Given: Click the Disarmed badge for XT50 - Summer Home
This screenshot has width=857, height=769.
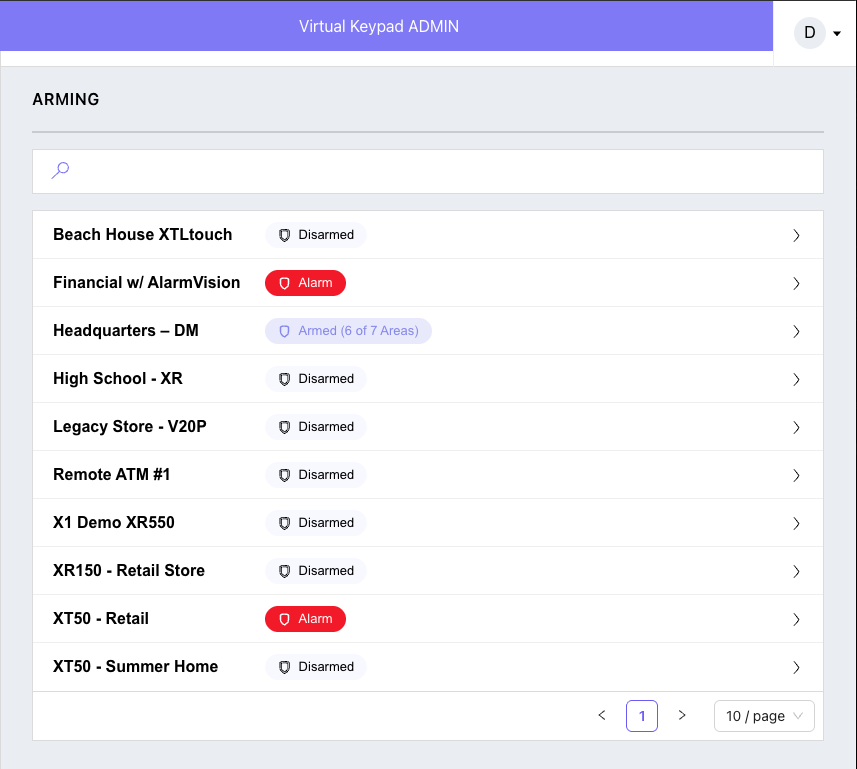Looking at the screenshot, I should [x=316, y=667].
